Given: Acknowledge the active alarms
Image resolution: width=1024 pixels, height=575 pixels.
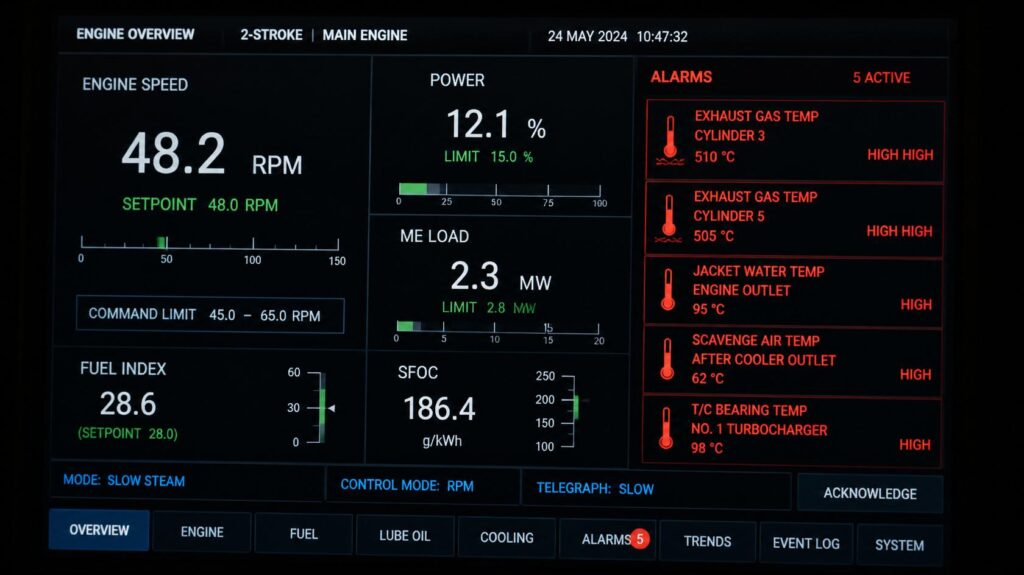Looking at the screenshot, I should tap(870, 493).
